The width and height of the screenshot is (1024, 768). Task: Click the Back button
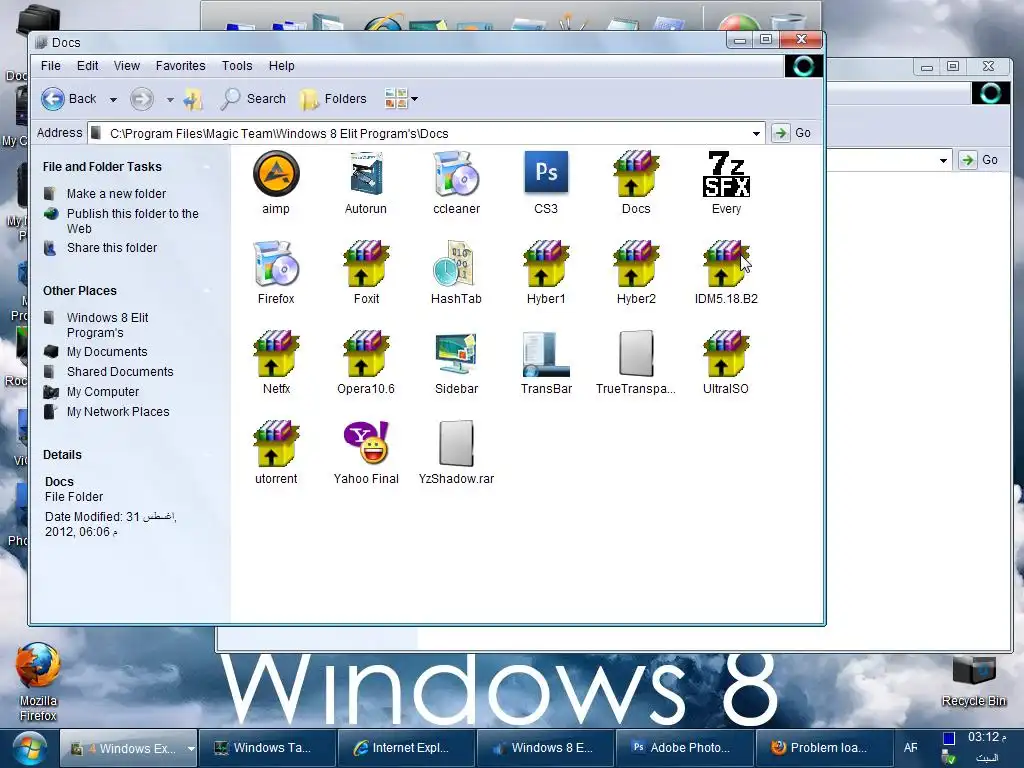point(69,99)
